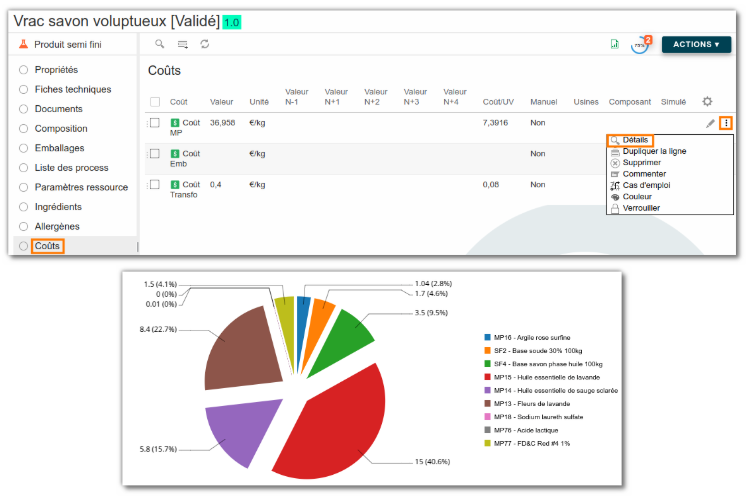Click the brown MP13 Fleurs de lavande swatch
Viewport: 746px width, 497px height.
point(487,404)
